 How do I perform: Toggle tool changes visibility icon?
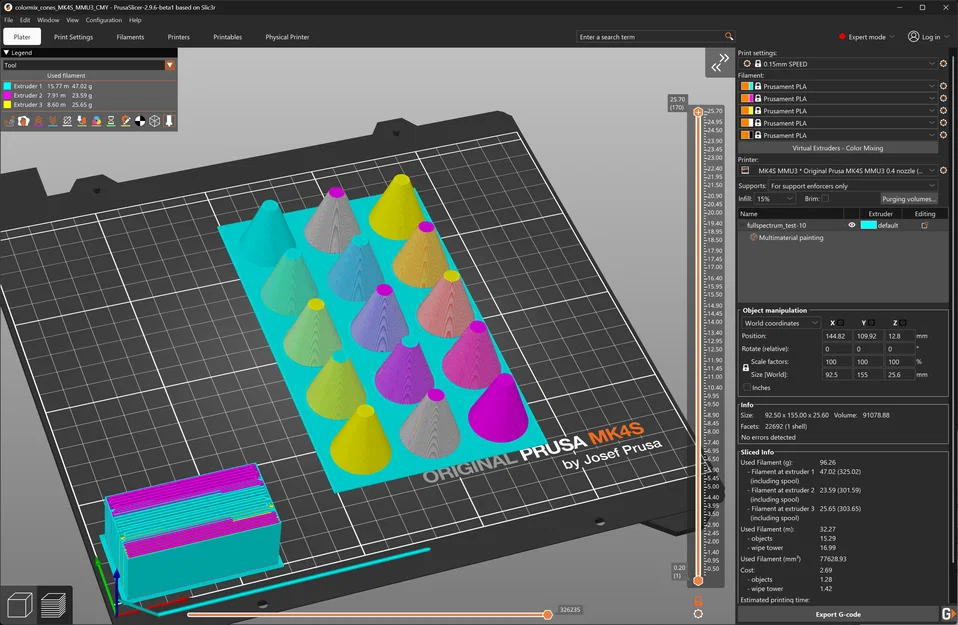82,121
